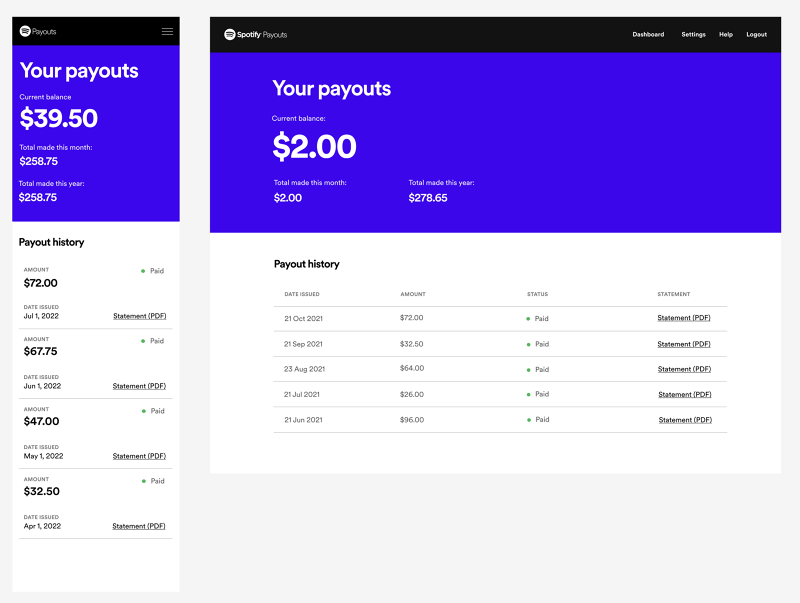Open the hamburger menu on the mobile view

coord(166,30)
